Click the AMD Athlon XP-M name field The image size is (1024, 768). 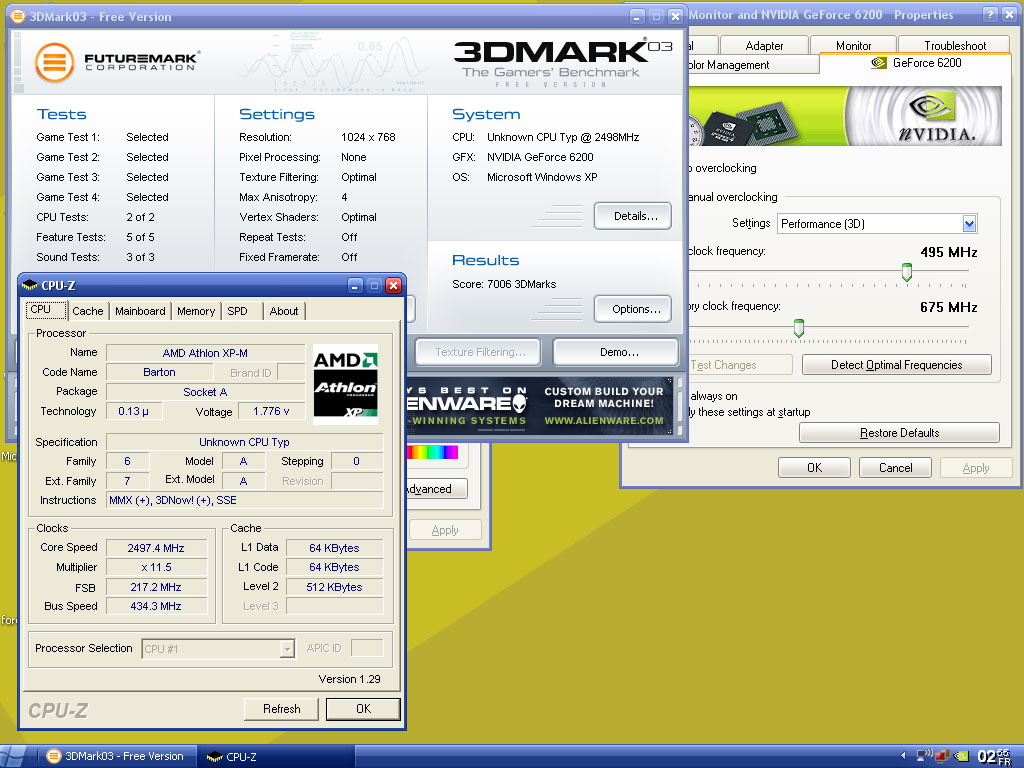point(205,353)
